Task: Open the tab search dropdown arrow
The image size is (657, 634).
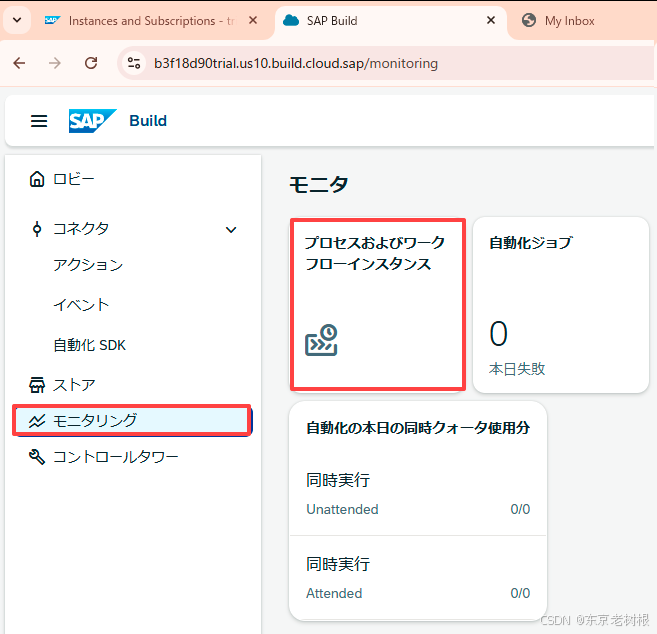Action: [x=17, y=20]
